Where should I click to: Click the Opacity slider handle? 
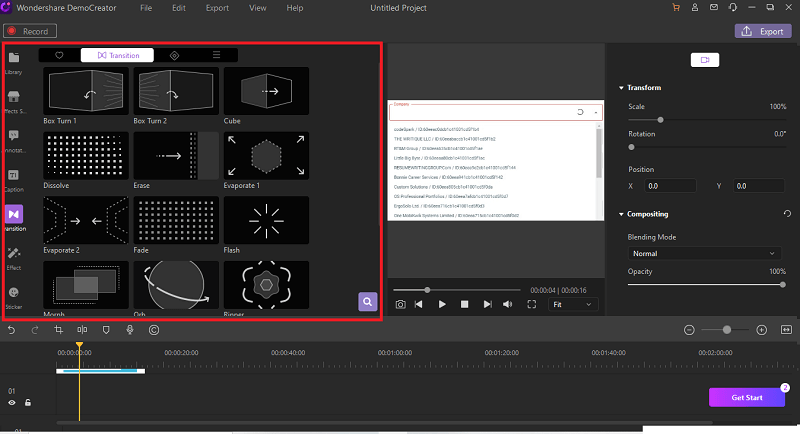coord(783,285)
